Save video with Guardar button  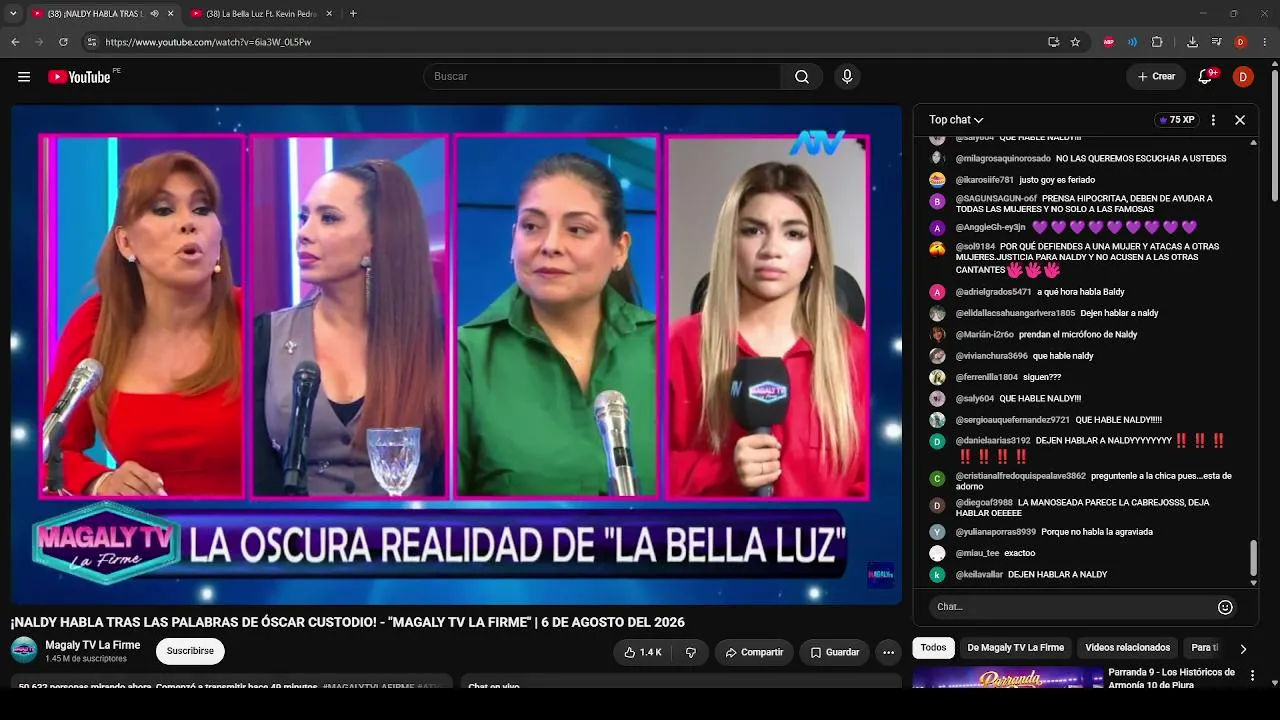pos(834,652)
